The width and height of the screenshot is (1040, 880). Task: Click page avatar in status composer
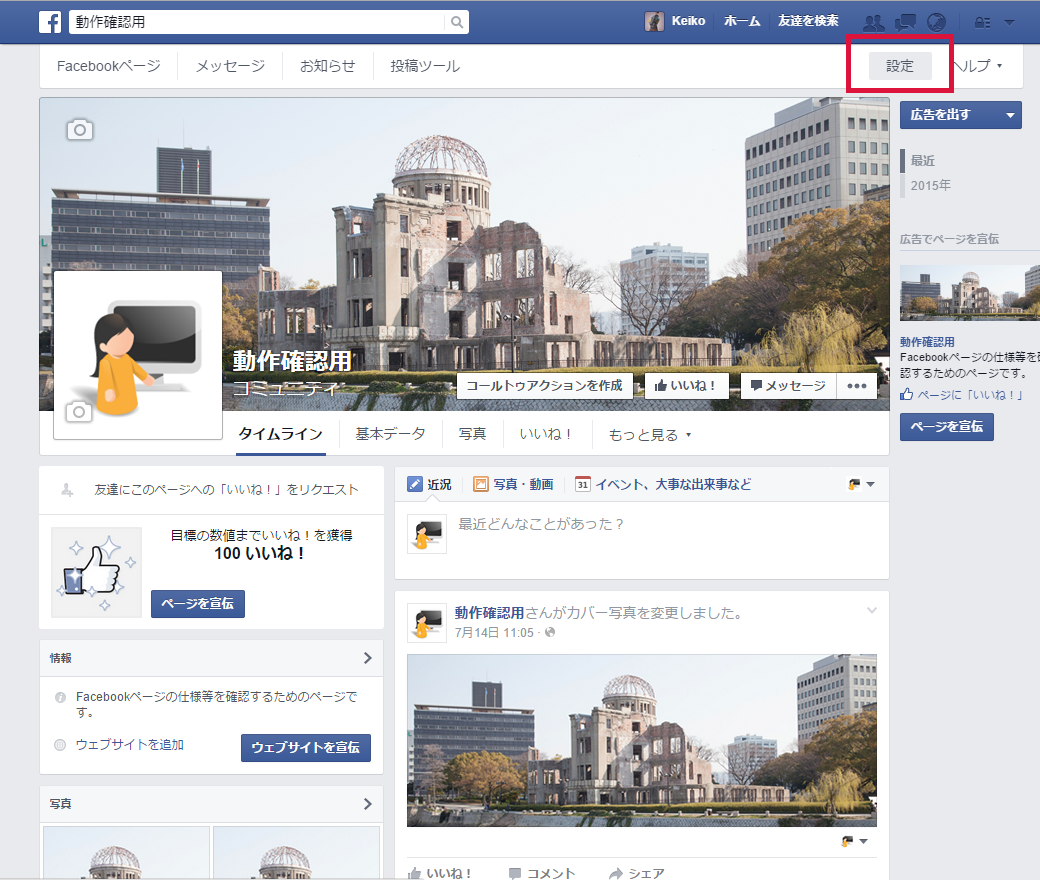point(426,534)
